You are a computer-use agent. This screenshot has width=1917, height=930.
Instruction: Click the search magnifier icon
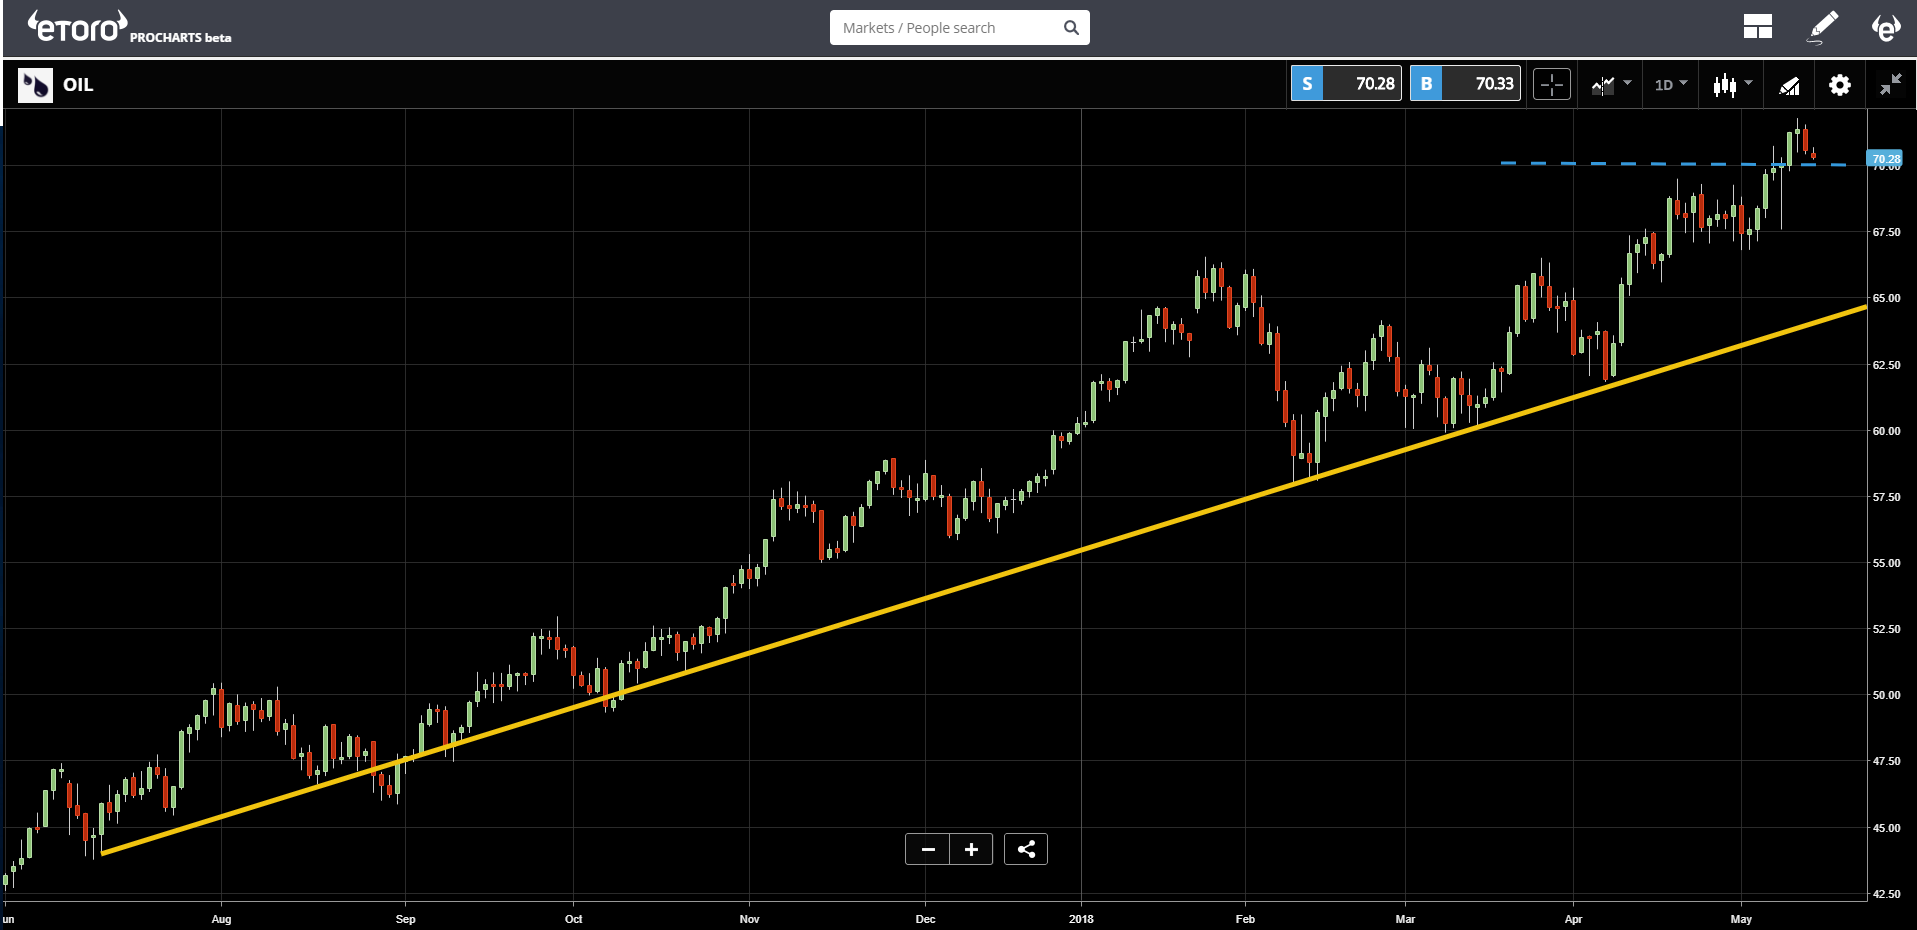pyautogui.click(x=1071, y=28)
